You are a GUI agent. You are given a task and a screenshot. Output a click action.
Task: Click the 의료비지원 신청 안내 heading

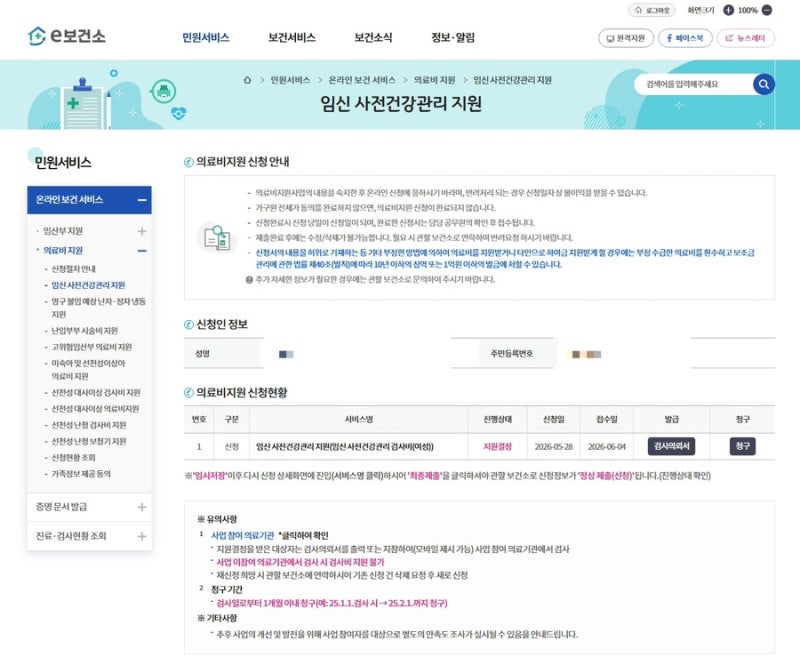pos(242,161)
